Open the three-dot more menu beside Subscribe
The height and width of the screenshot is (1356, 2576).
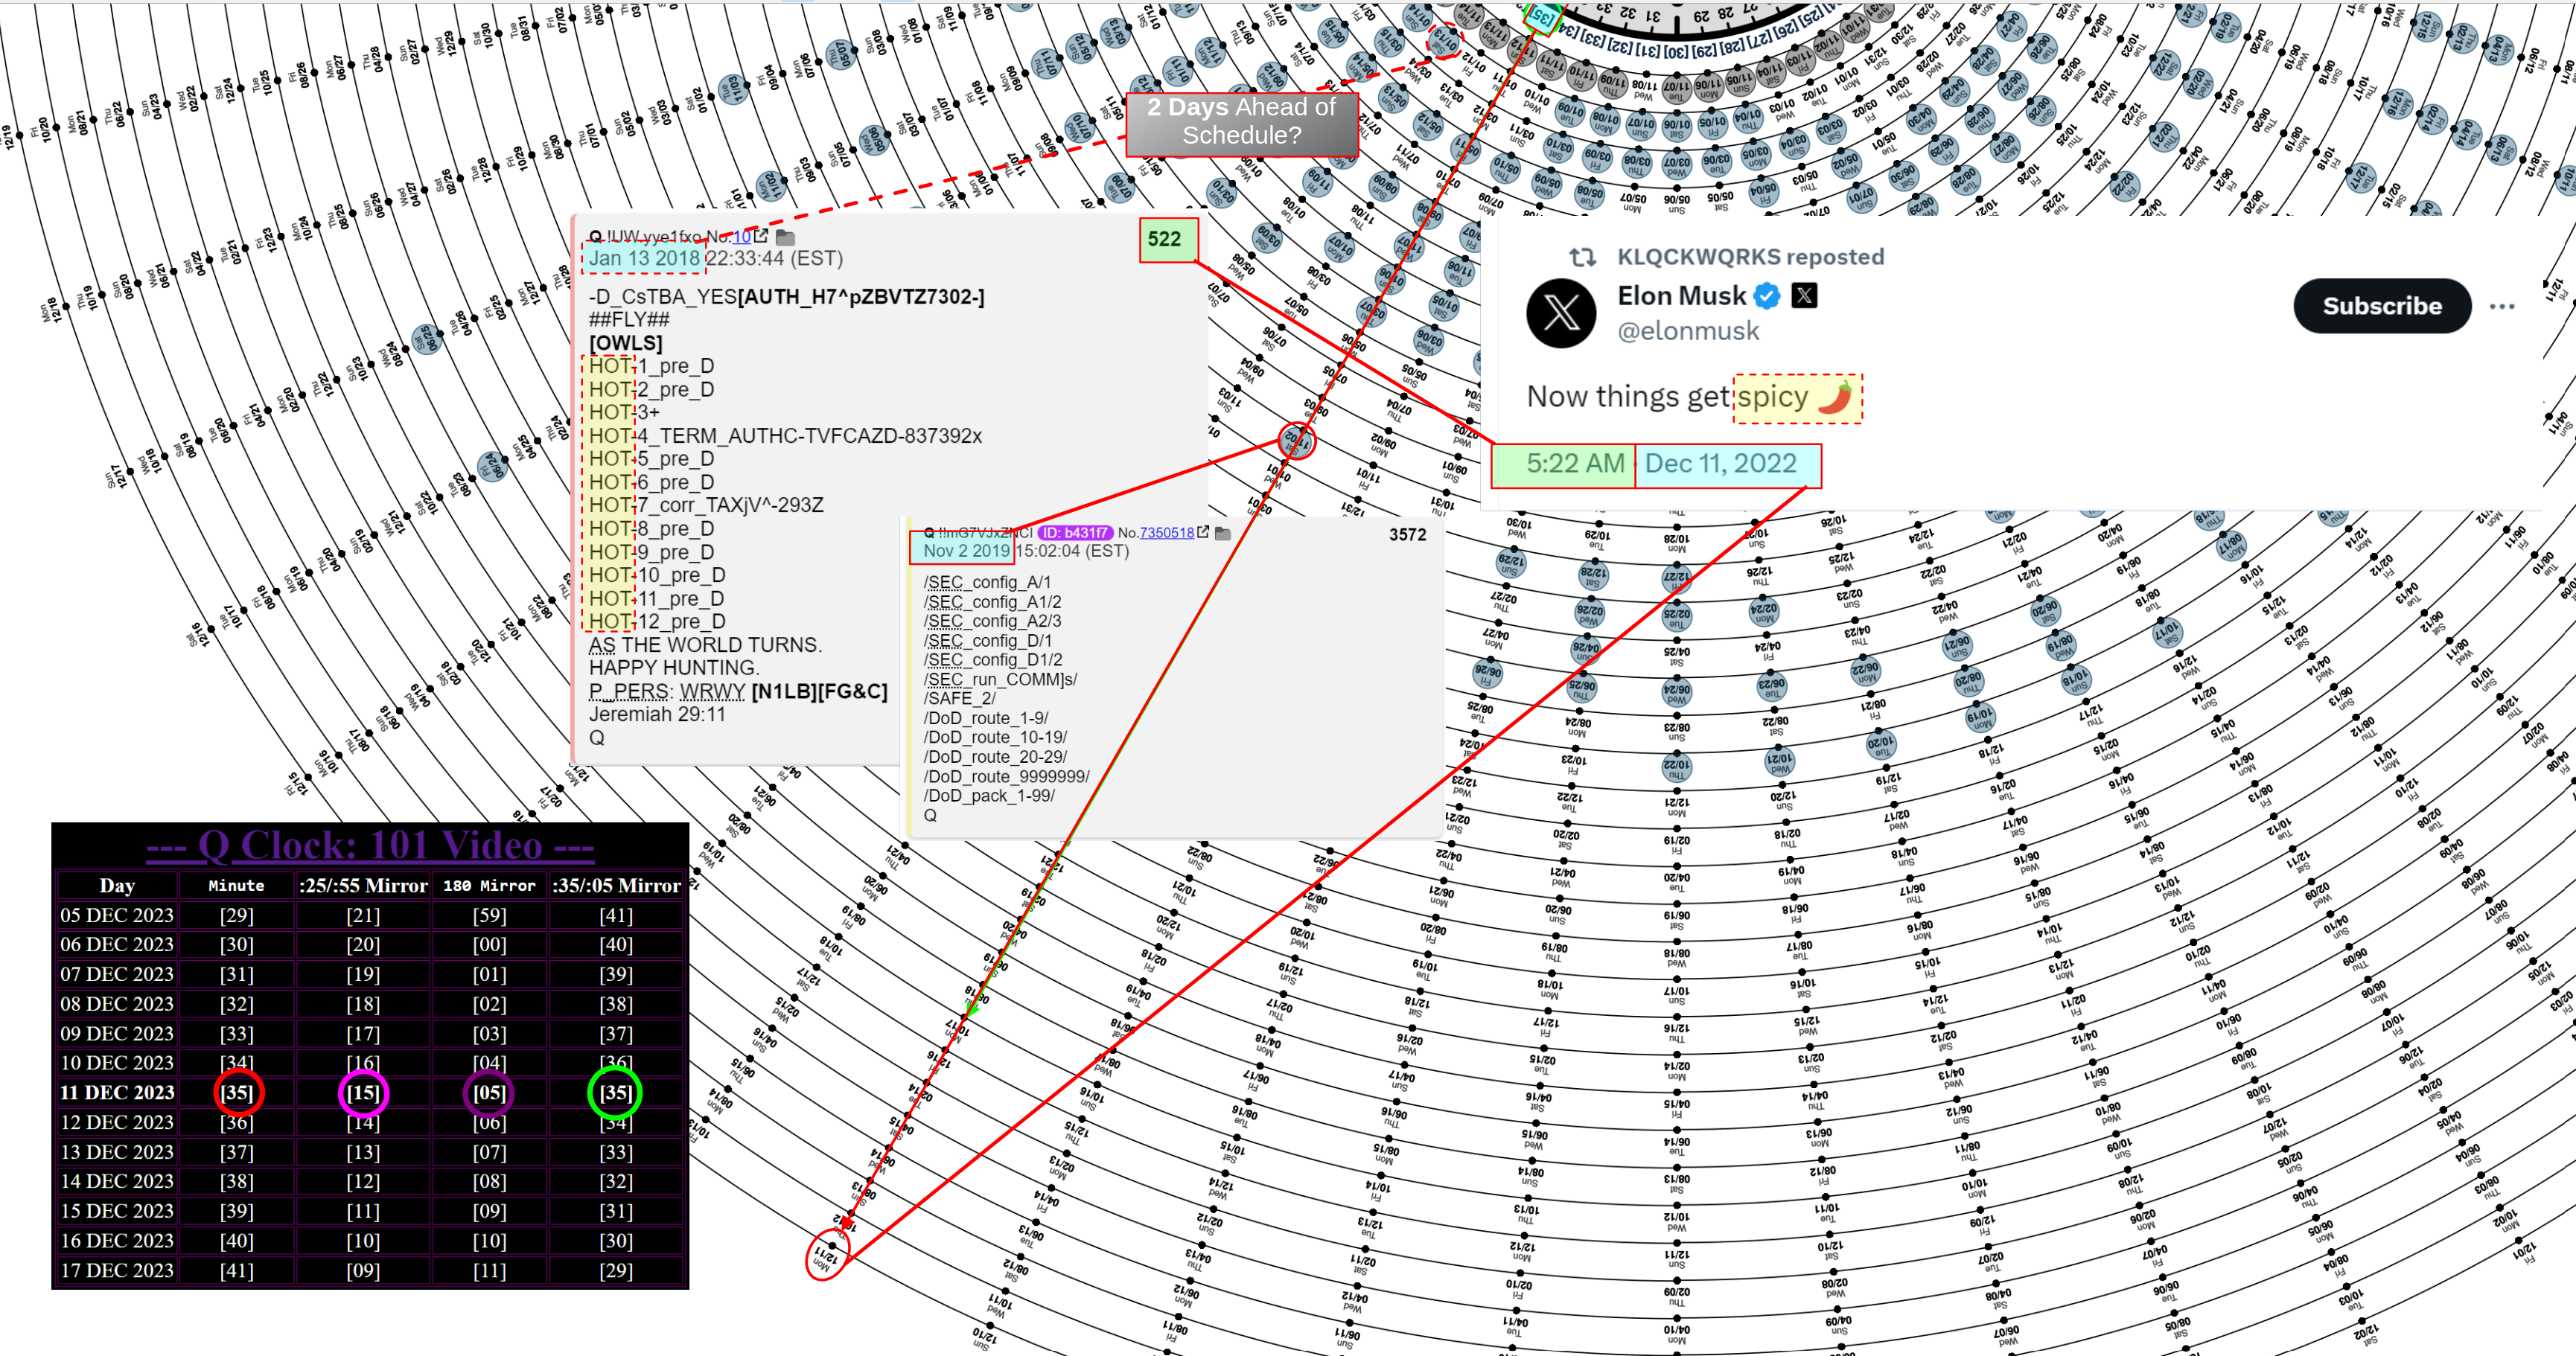[x=2501, y=306]
